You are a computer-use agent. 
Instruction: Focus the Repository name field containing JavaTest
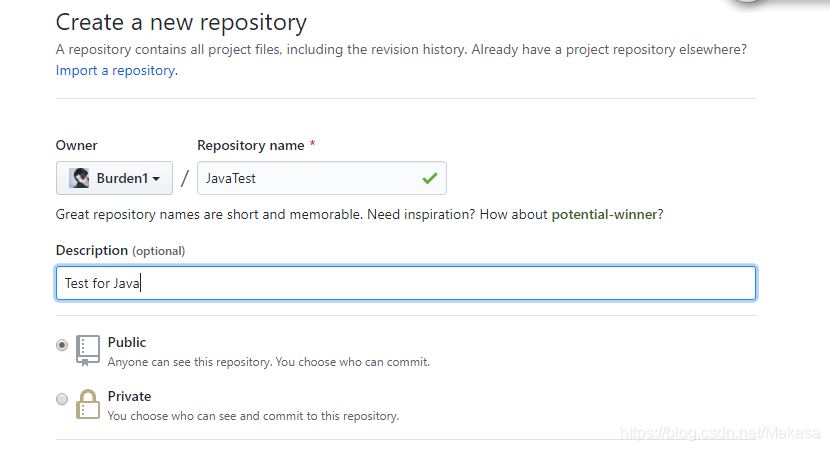[x=310, y=178]
